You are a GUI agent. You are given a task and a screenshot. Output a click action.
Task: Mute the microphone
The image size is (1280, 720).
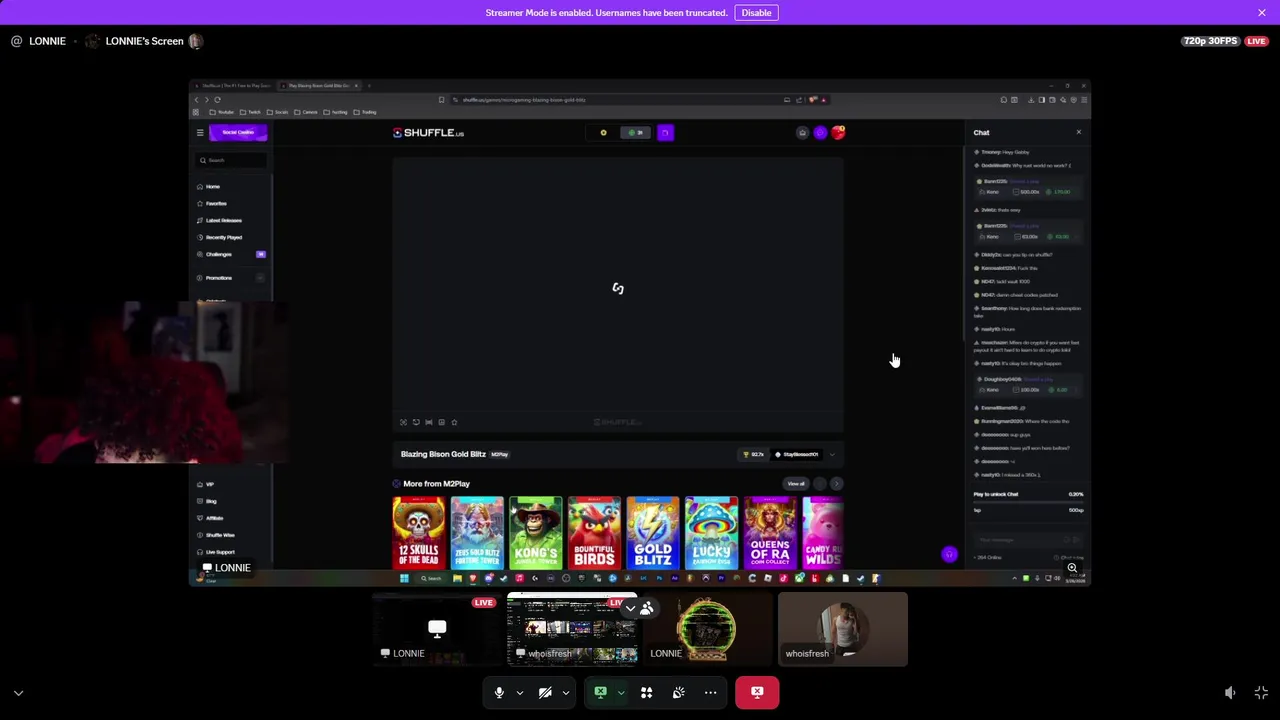(x=499, y=692)
